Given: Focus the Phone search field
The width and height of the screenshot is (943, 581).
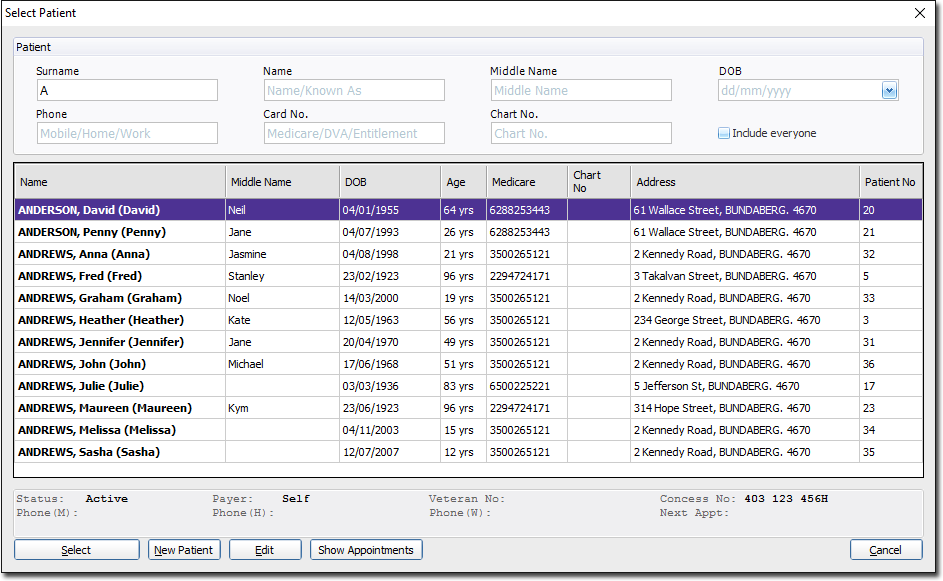Looking at the screenshot, I should 127,133.
